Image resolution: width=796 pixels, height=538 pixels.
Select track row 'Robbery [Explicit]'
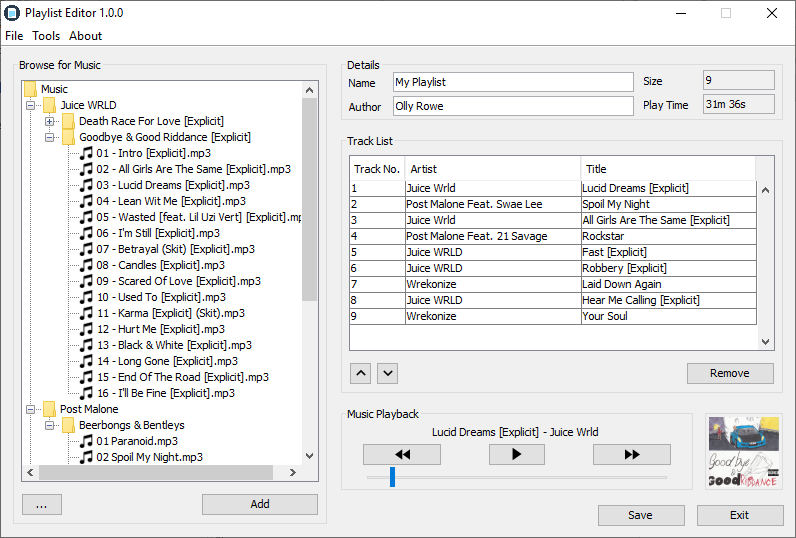click(x=553, y=268)
